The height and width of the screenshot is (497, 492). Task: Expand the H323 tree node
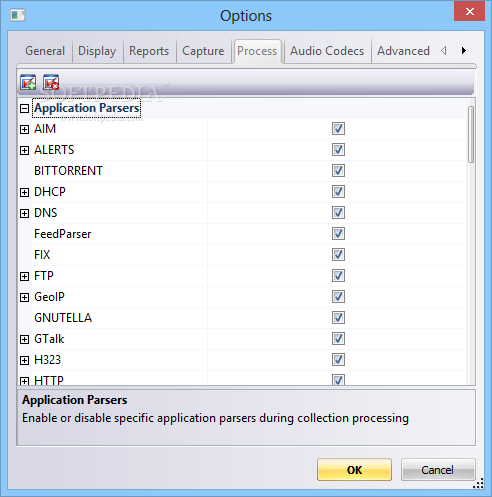(24, 361)
